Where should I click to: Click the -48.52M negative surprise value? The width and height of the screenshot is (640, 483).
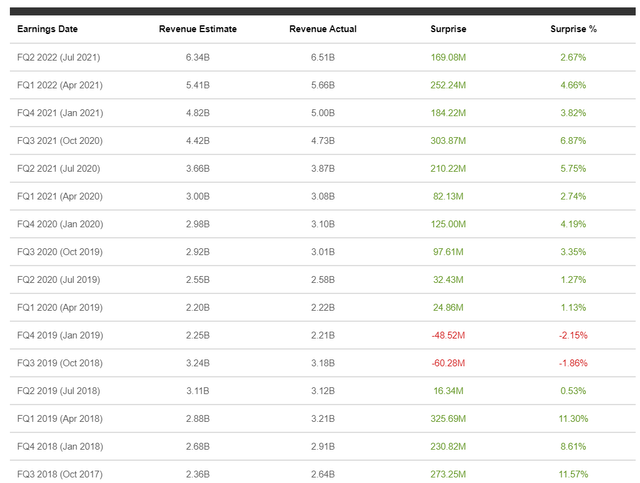pyautogui.click(x=448, y=336)
